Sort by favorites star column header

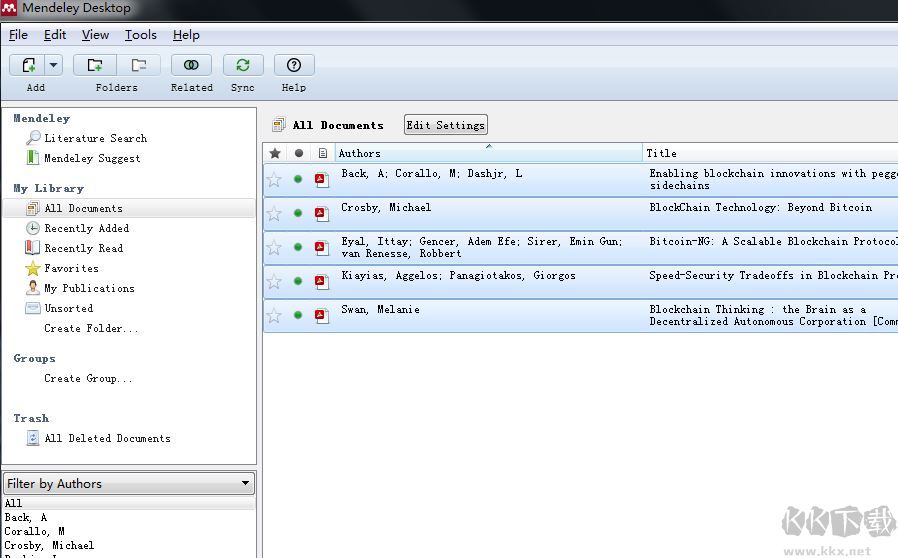pos(275,153)
